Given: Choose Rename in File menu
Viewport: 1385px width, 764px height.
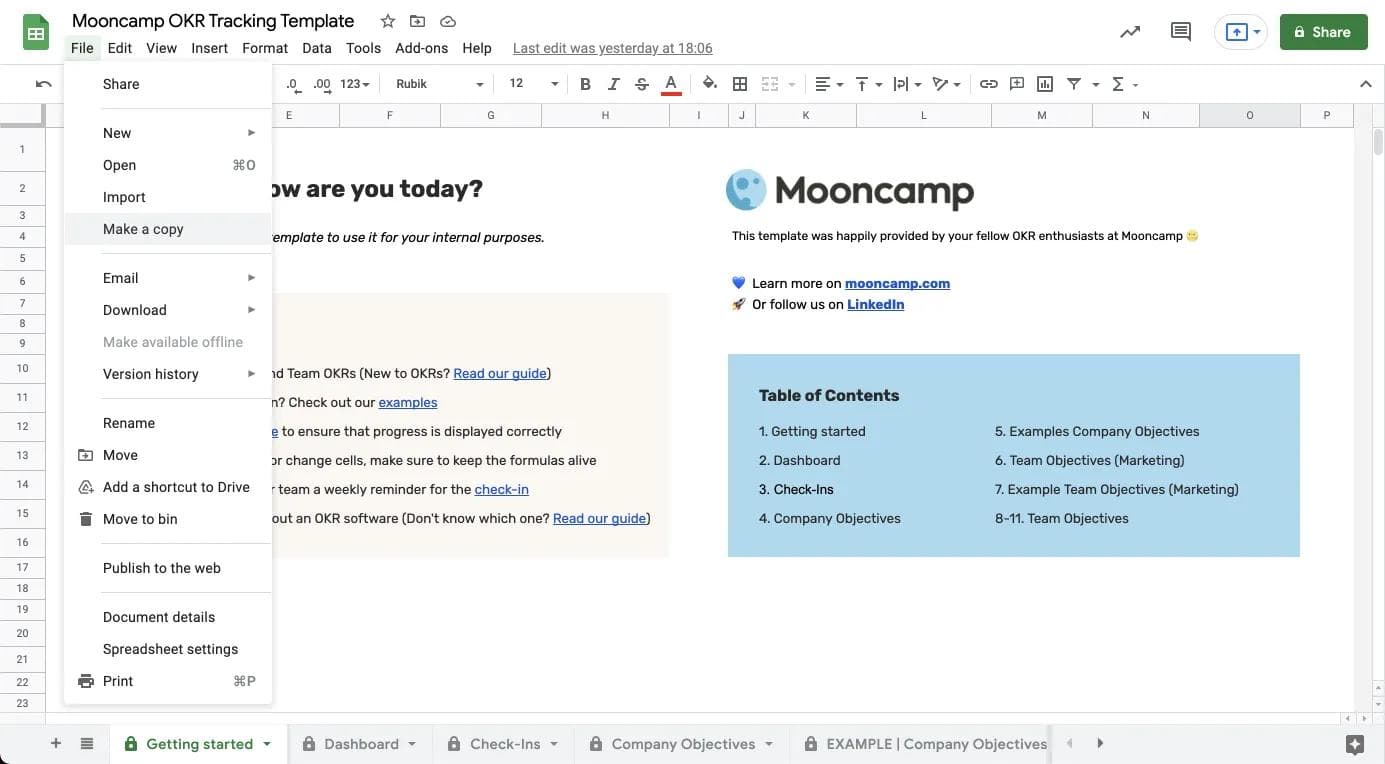Looking at the screenshot, I should point(167,423).
